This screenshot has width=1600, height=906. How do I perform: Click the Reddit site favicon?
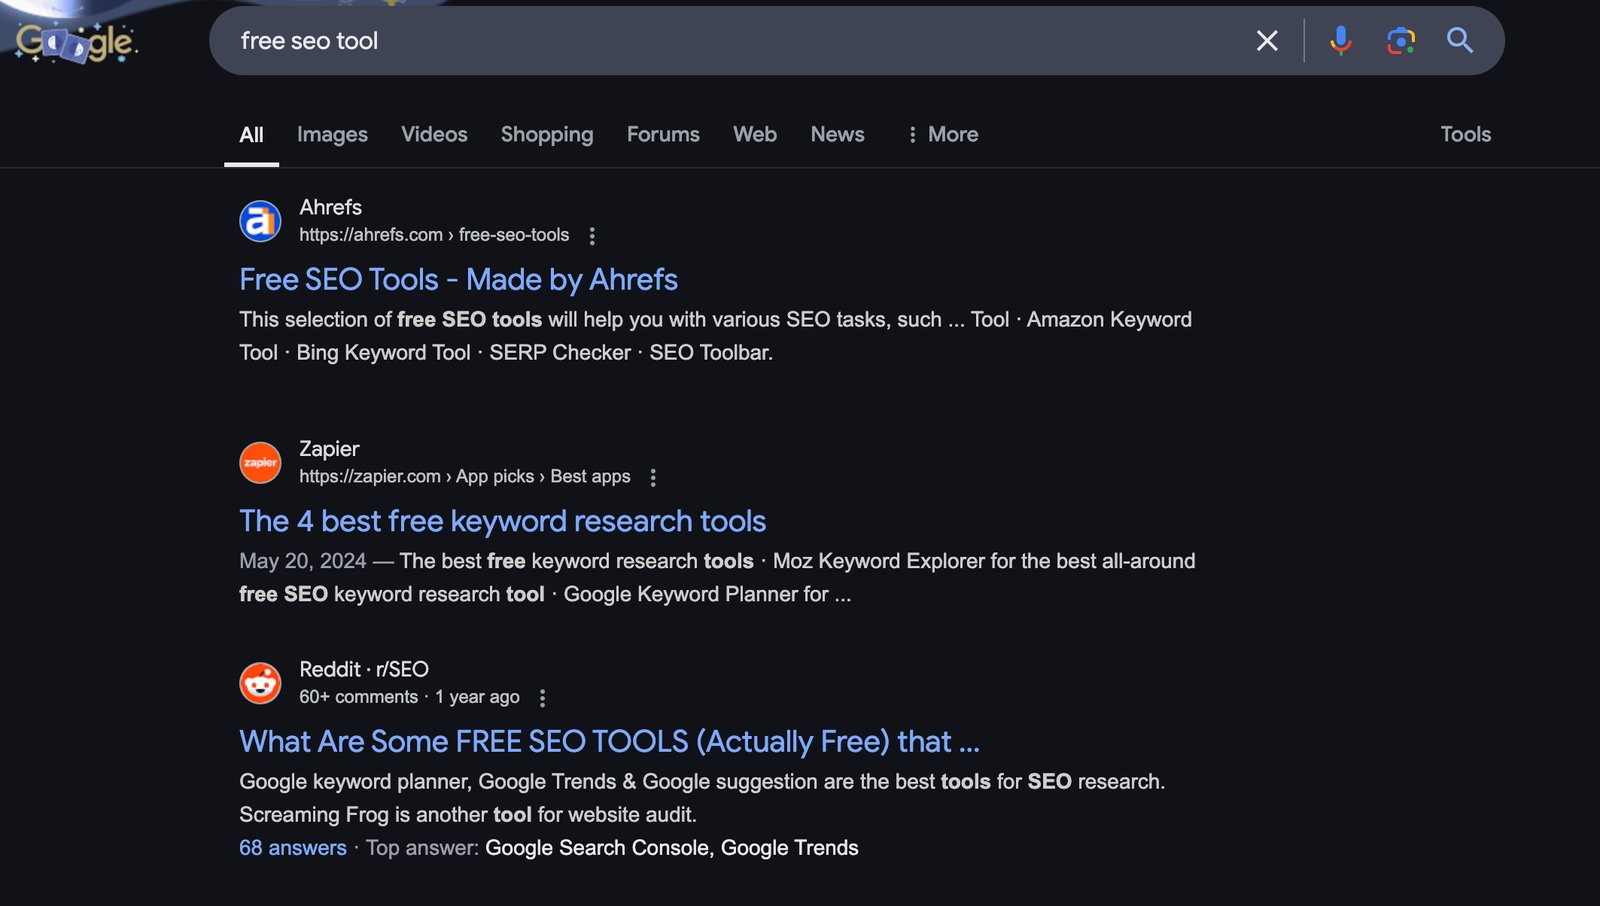tap(260, 683)
